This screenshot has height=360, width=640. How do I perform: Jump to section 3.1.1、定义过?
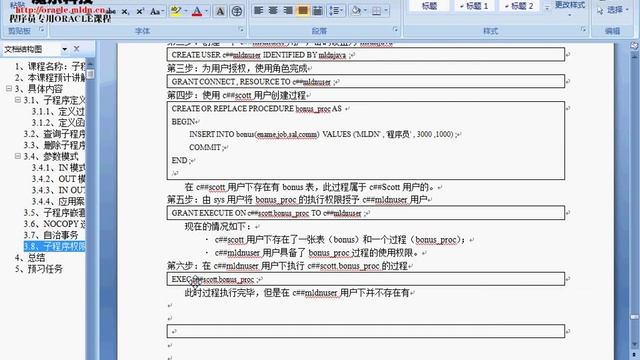58,111
